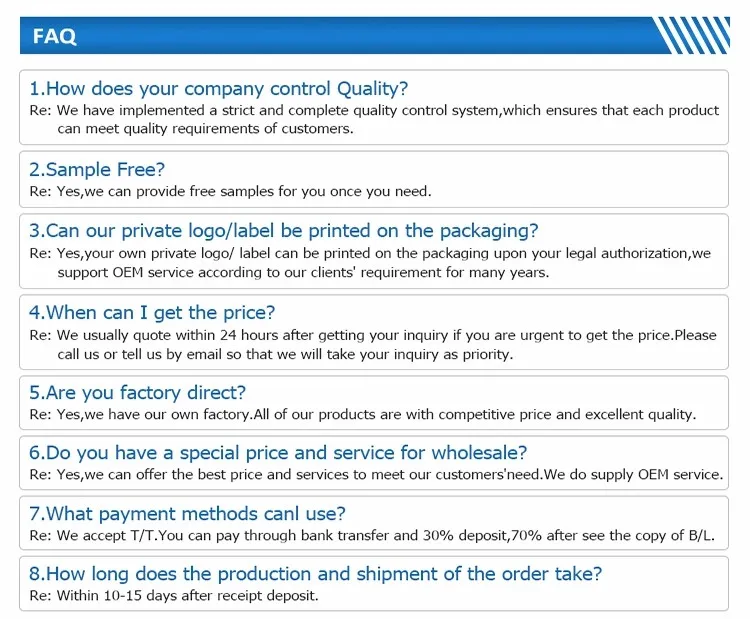
Task: Click the 'call us or tell us by email' line
Action: click(285, 353)
